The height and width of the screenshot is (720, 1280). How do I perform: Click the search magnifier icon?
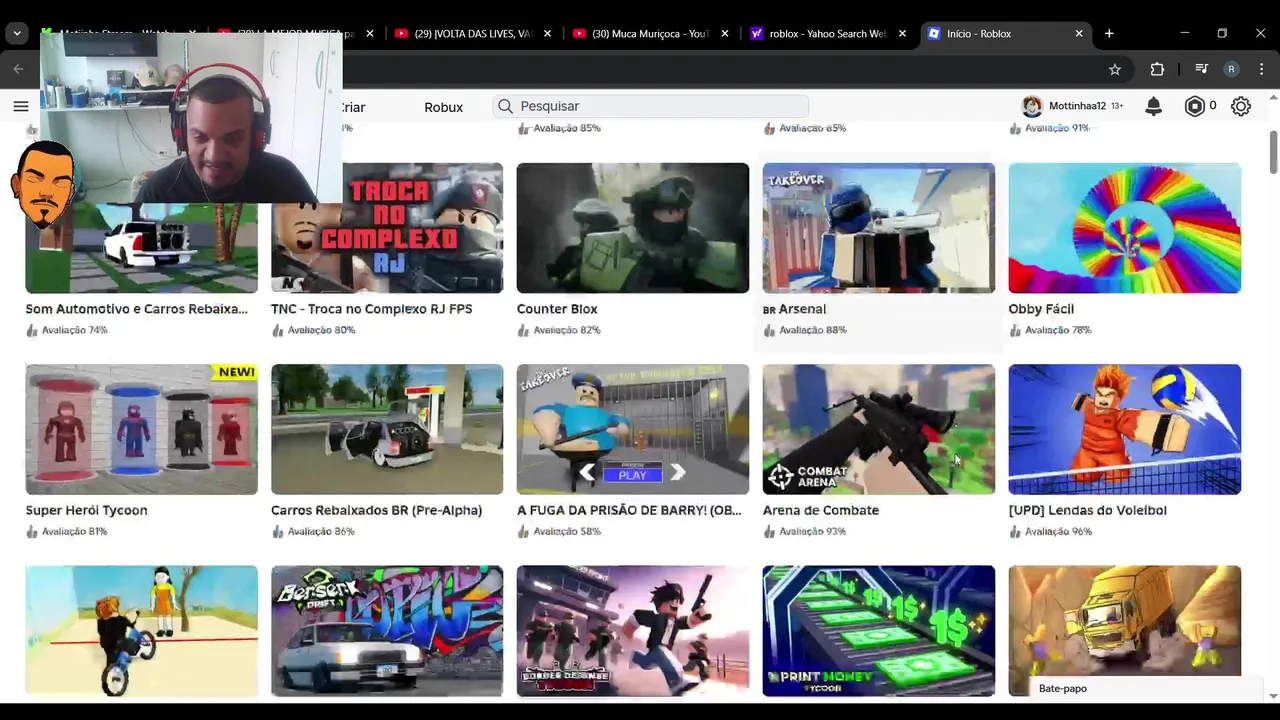[506, 106]
